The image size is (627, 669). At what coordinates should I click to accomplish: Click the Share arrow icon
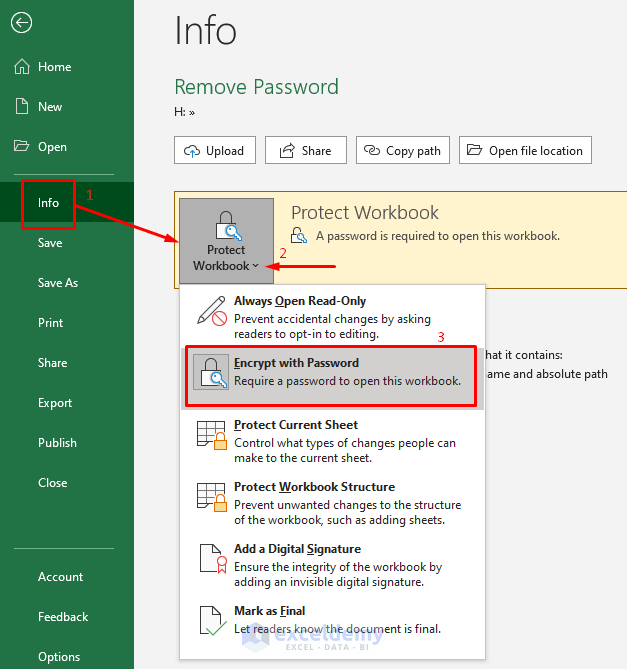click(287, 151)
